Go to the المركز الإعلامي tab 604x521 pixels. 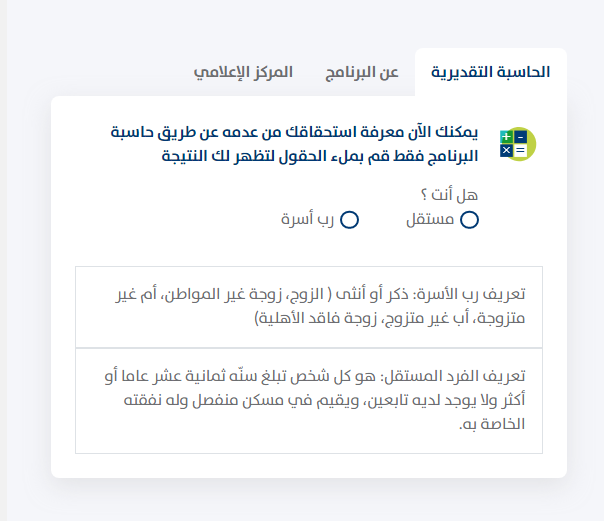(243, 73)
